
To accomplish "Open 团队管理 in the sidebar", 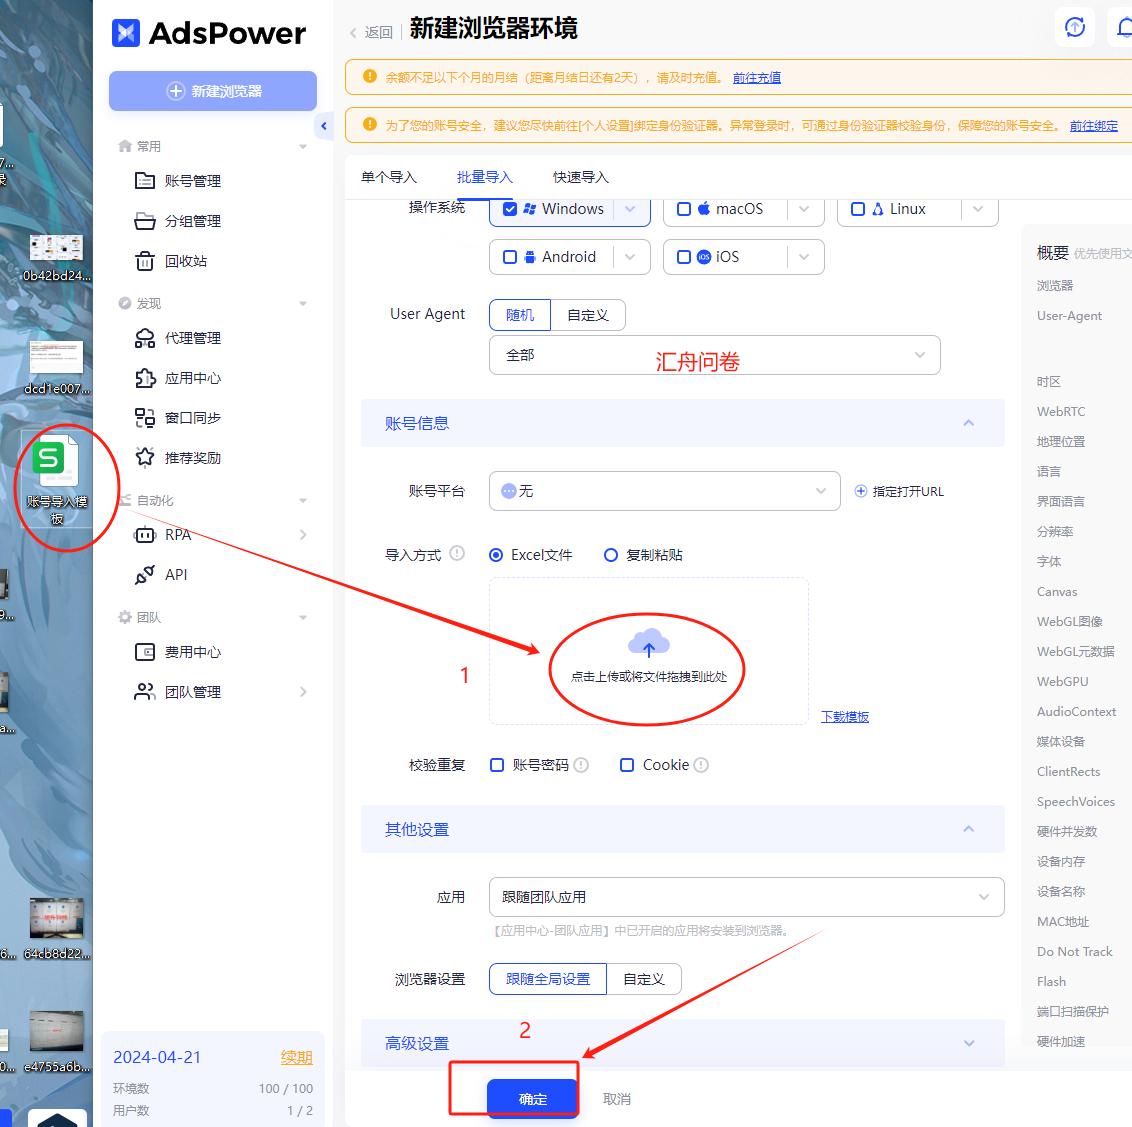I will [178, 692].
